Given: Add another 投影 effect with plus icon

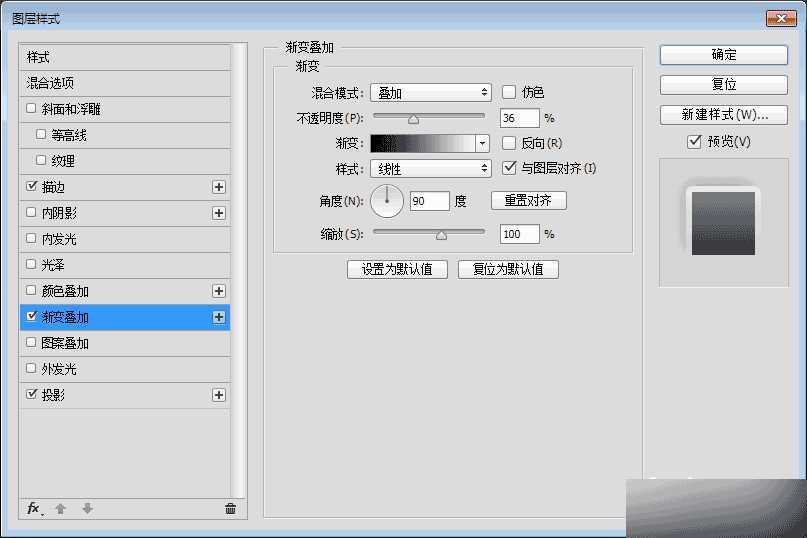Looking at the screenshot, I should [219, 395].
